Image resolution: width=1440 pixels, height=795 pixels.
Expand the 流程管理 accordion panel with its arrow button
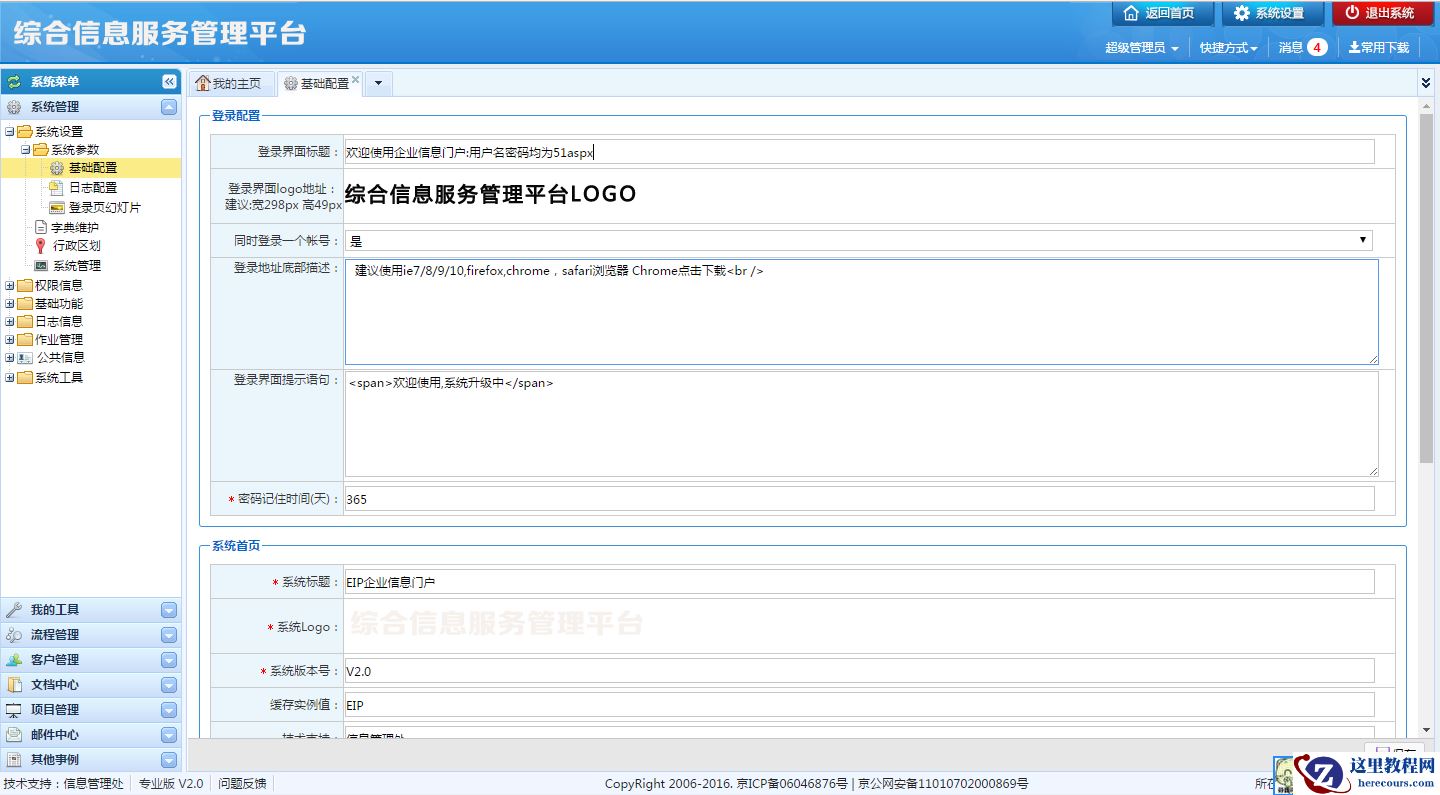(169, 635)
